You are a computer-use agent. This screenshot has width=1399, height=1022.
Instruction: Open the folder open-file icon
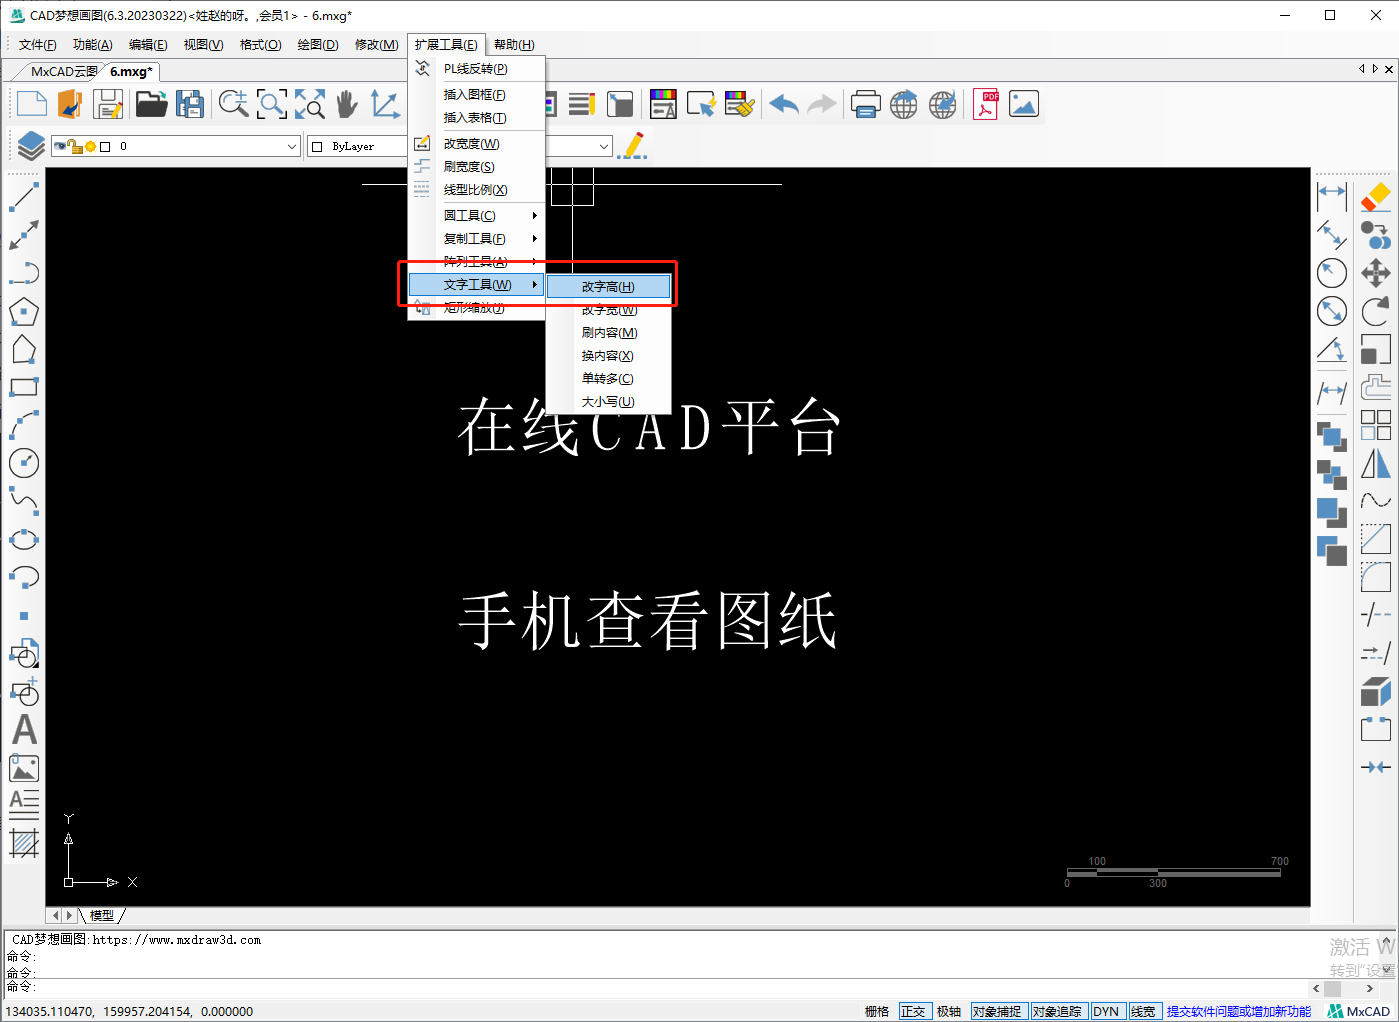click(151, 104)
